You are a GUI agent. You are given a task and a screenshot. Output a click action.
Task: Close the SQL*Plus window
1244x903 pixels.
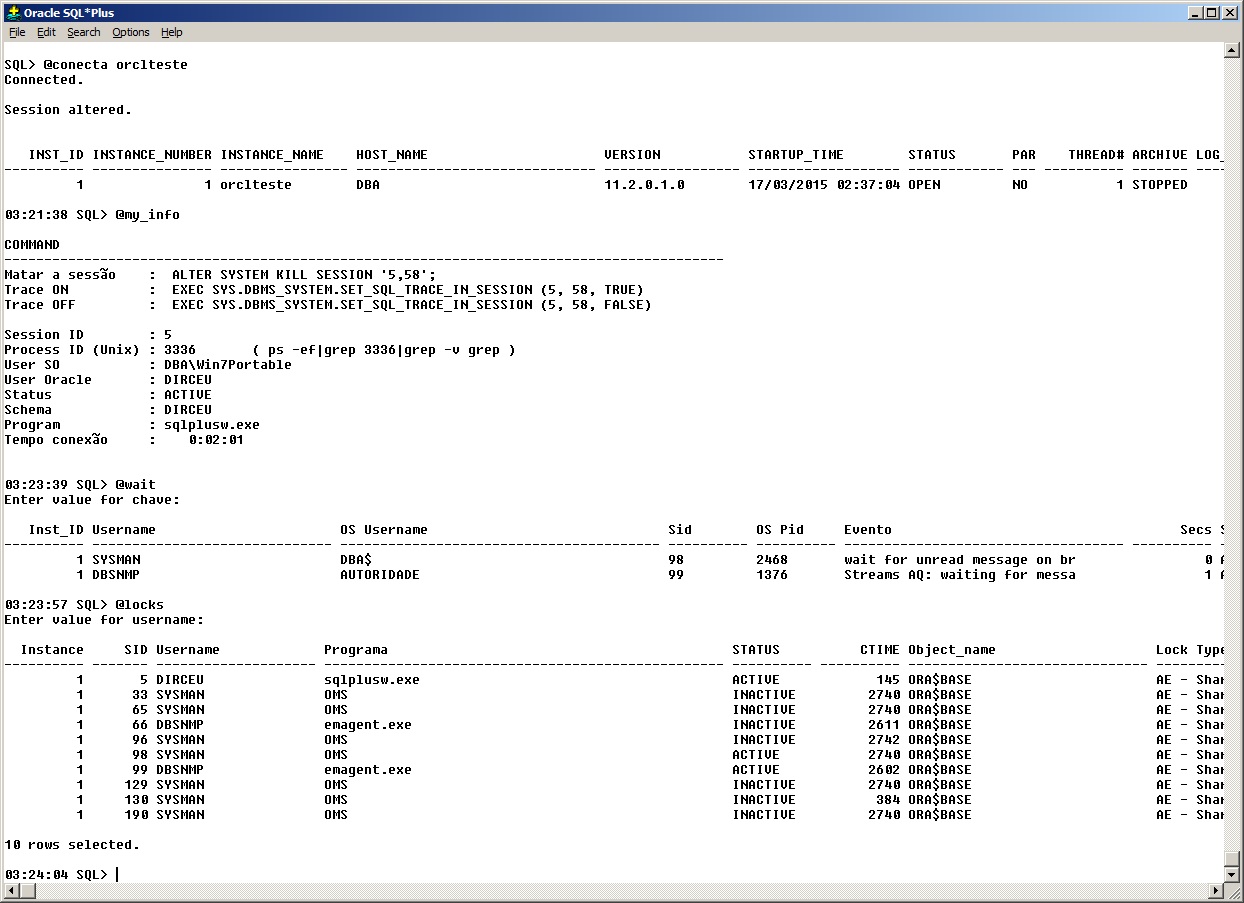1229,13
